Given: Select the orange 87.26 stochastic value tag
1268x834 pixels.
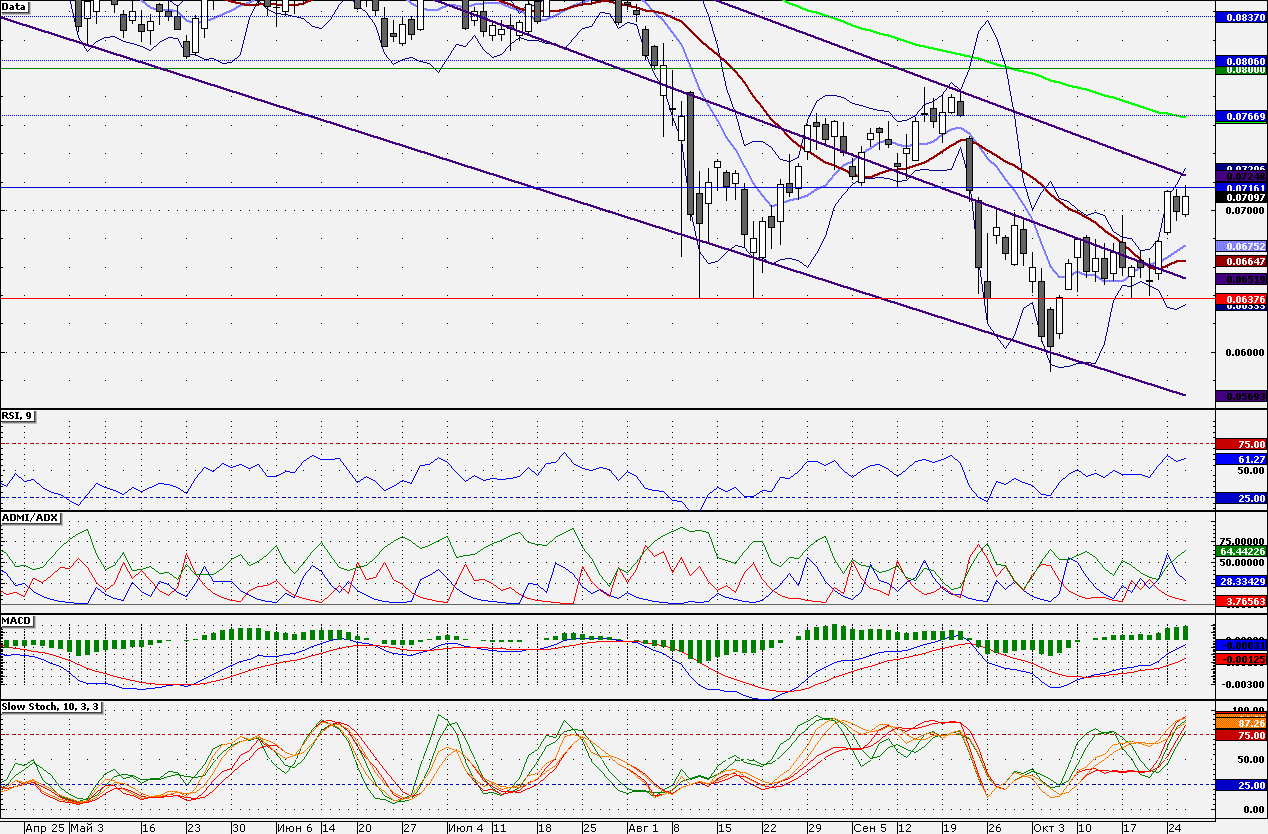Looking at the screenshot, I should tap(1240, 723).
